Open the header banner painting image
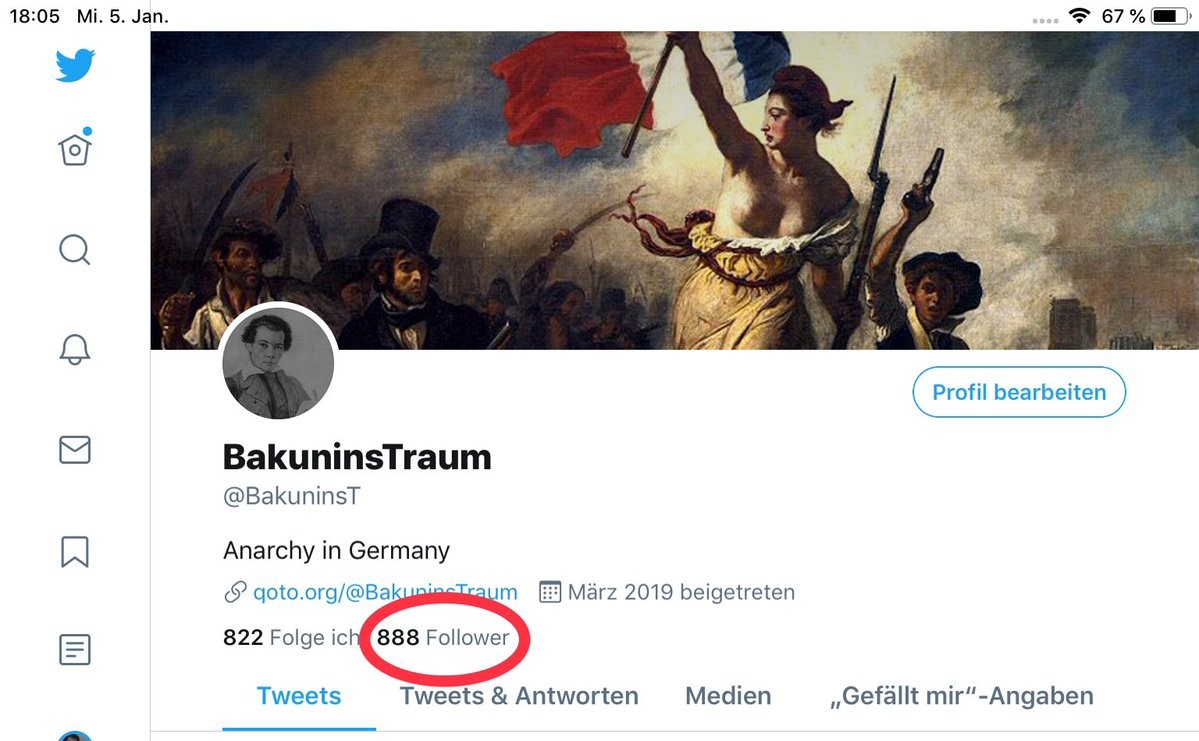1199x741 pixels. pyautogui.click(x=674, y=190)
